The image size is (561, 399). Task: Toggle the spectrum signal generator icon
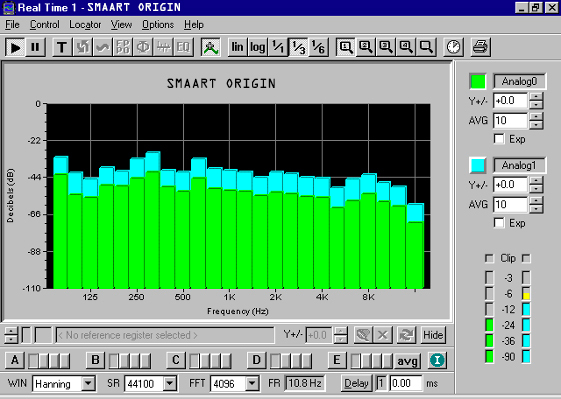[211, 47]
